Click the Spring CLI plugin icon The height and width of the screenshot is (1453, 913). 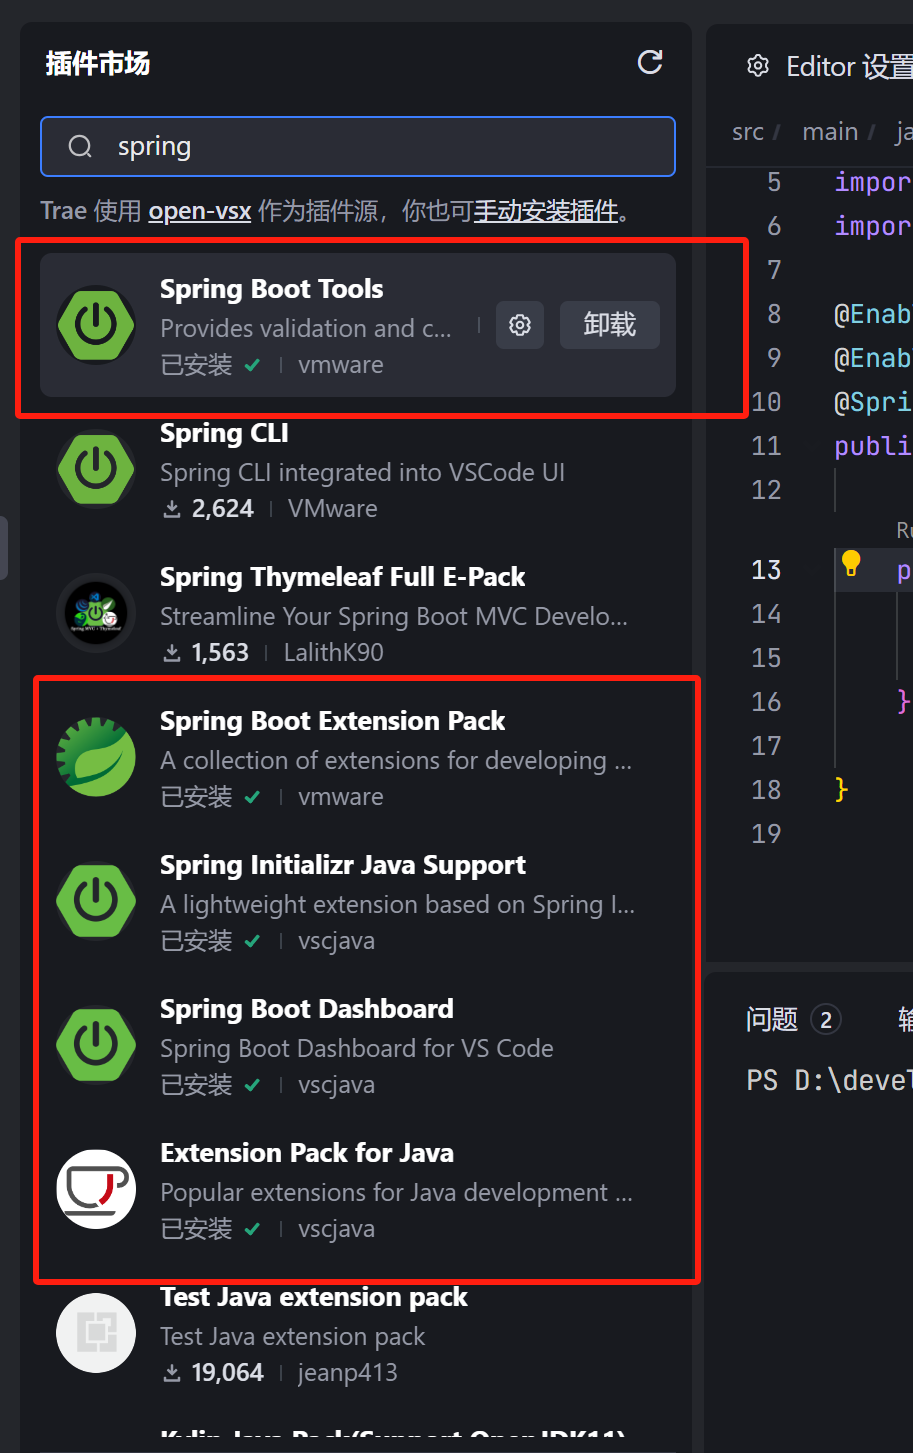pos(96,469)
